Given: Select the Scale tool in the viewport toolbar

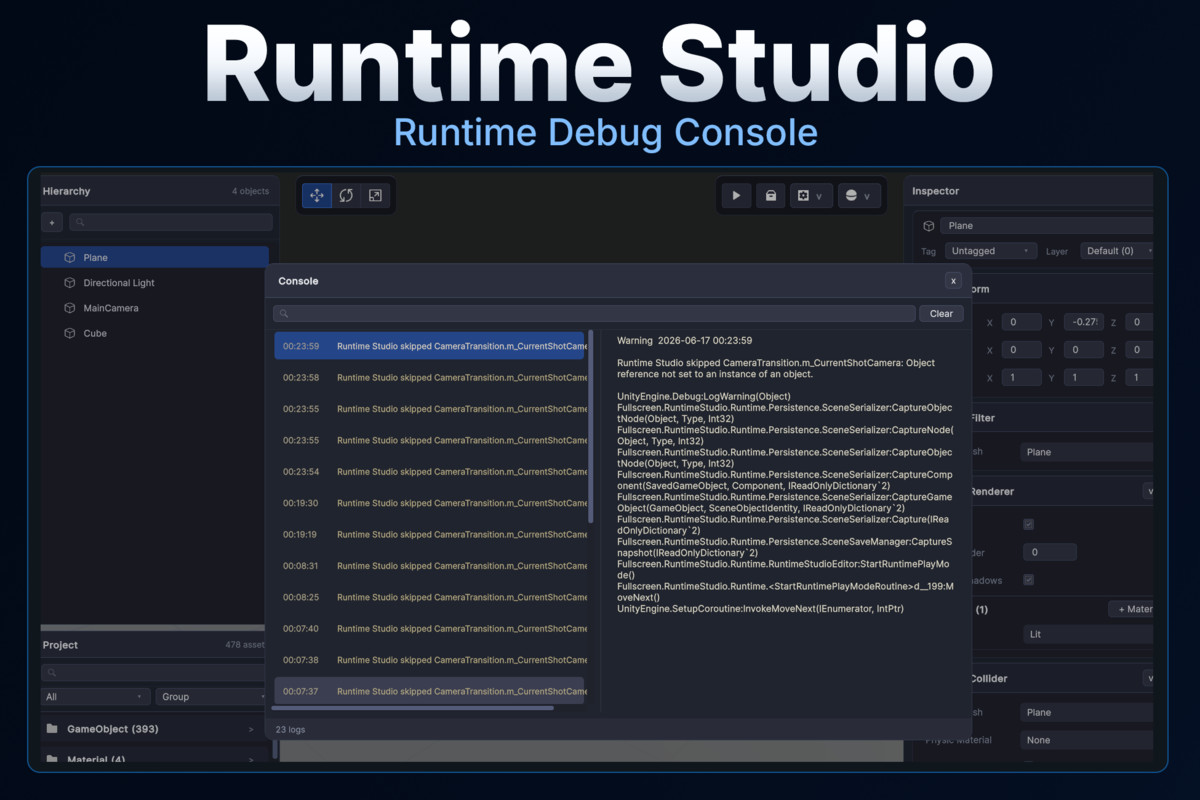Looking at the screenshot, I should tap(375, 196).
